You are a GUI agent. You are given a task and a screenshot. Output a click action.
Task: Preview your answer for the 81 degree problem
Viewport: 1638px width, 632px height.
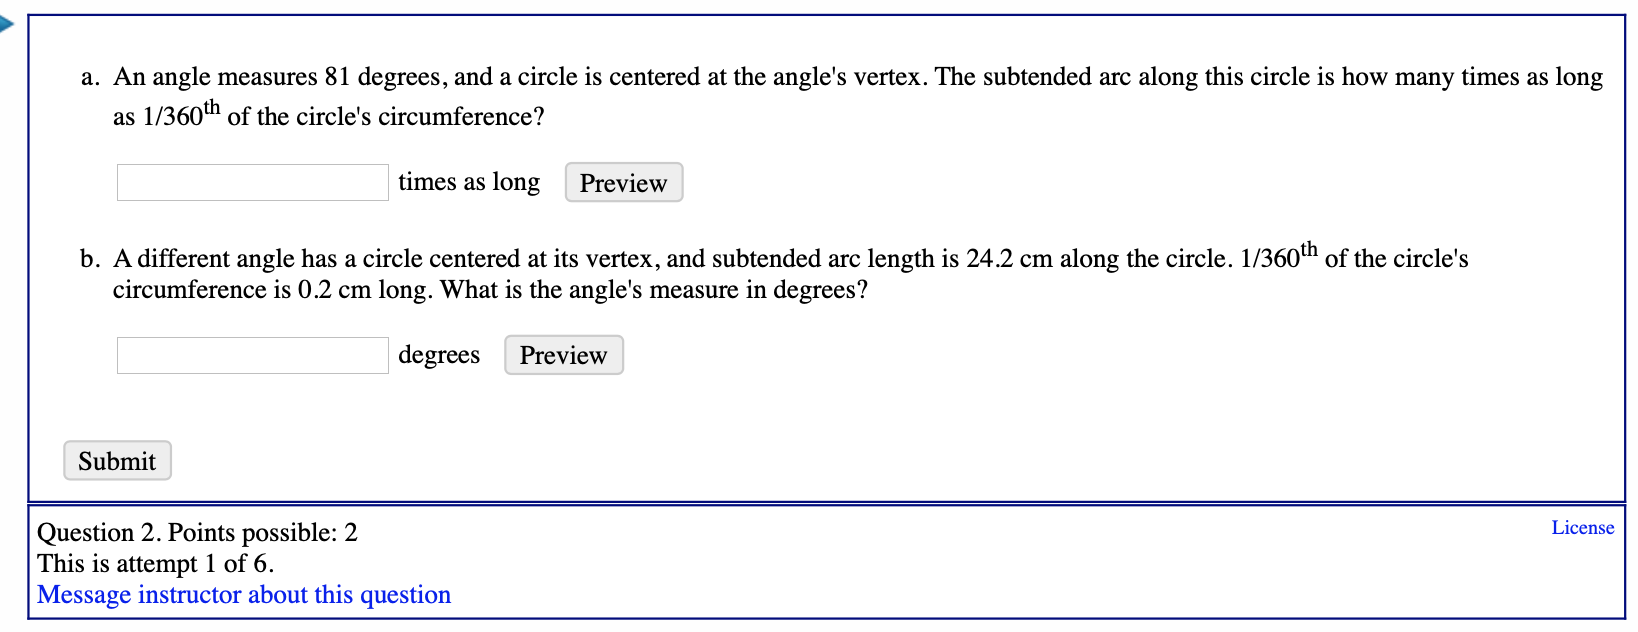pyautogui.click(x=623, y=182)
